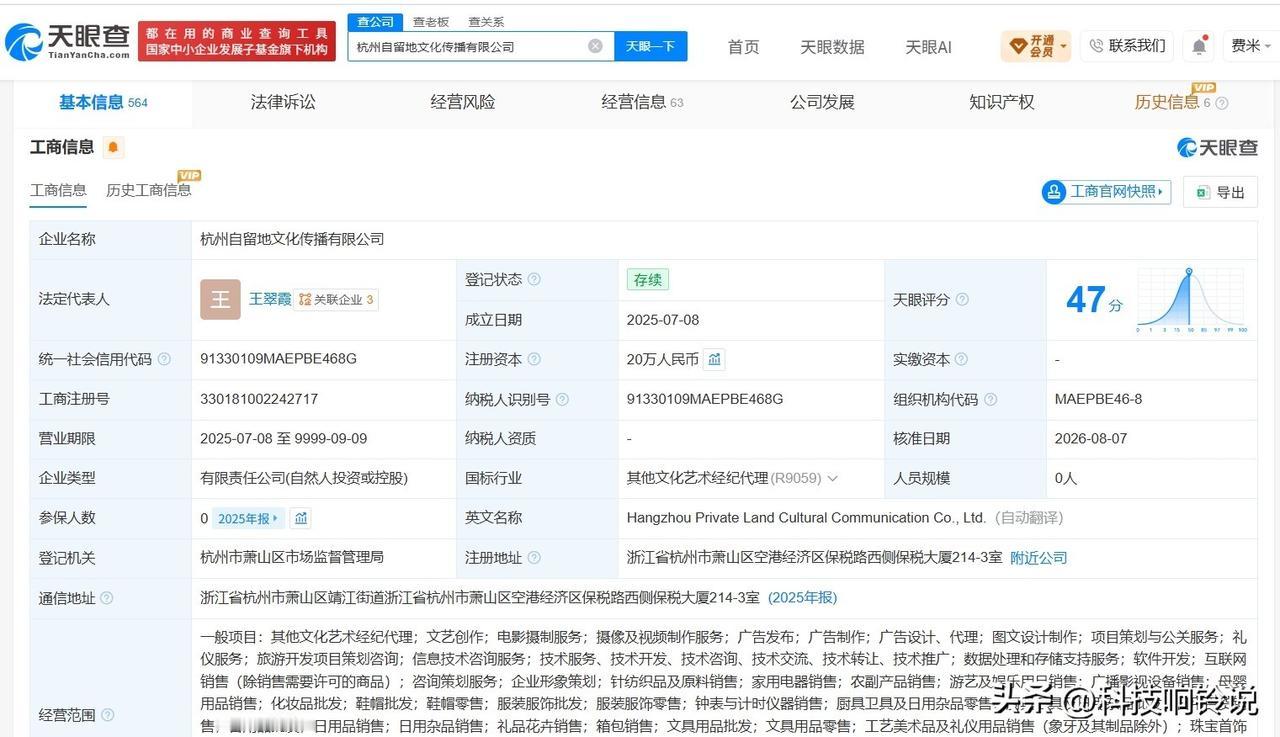Open the chart icon beside 20万人民币

coord(714,359)
